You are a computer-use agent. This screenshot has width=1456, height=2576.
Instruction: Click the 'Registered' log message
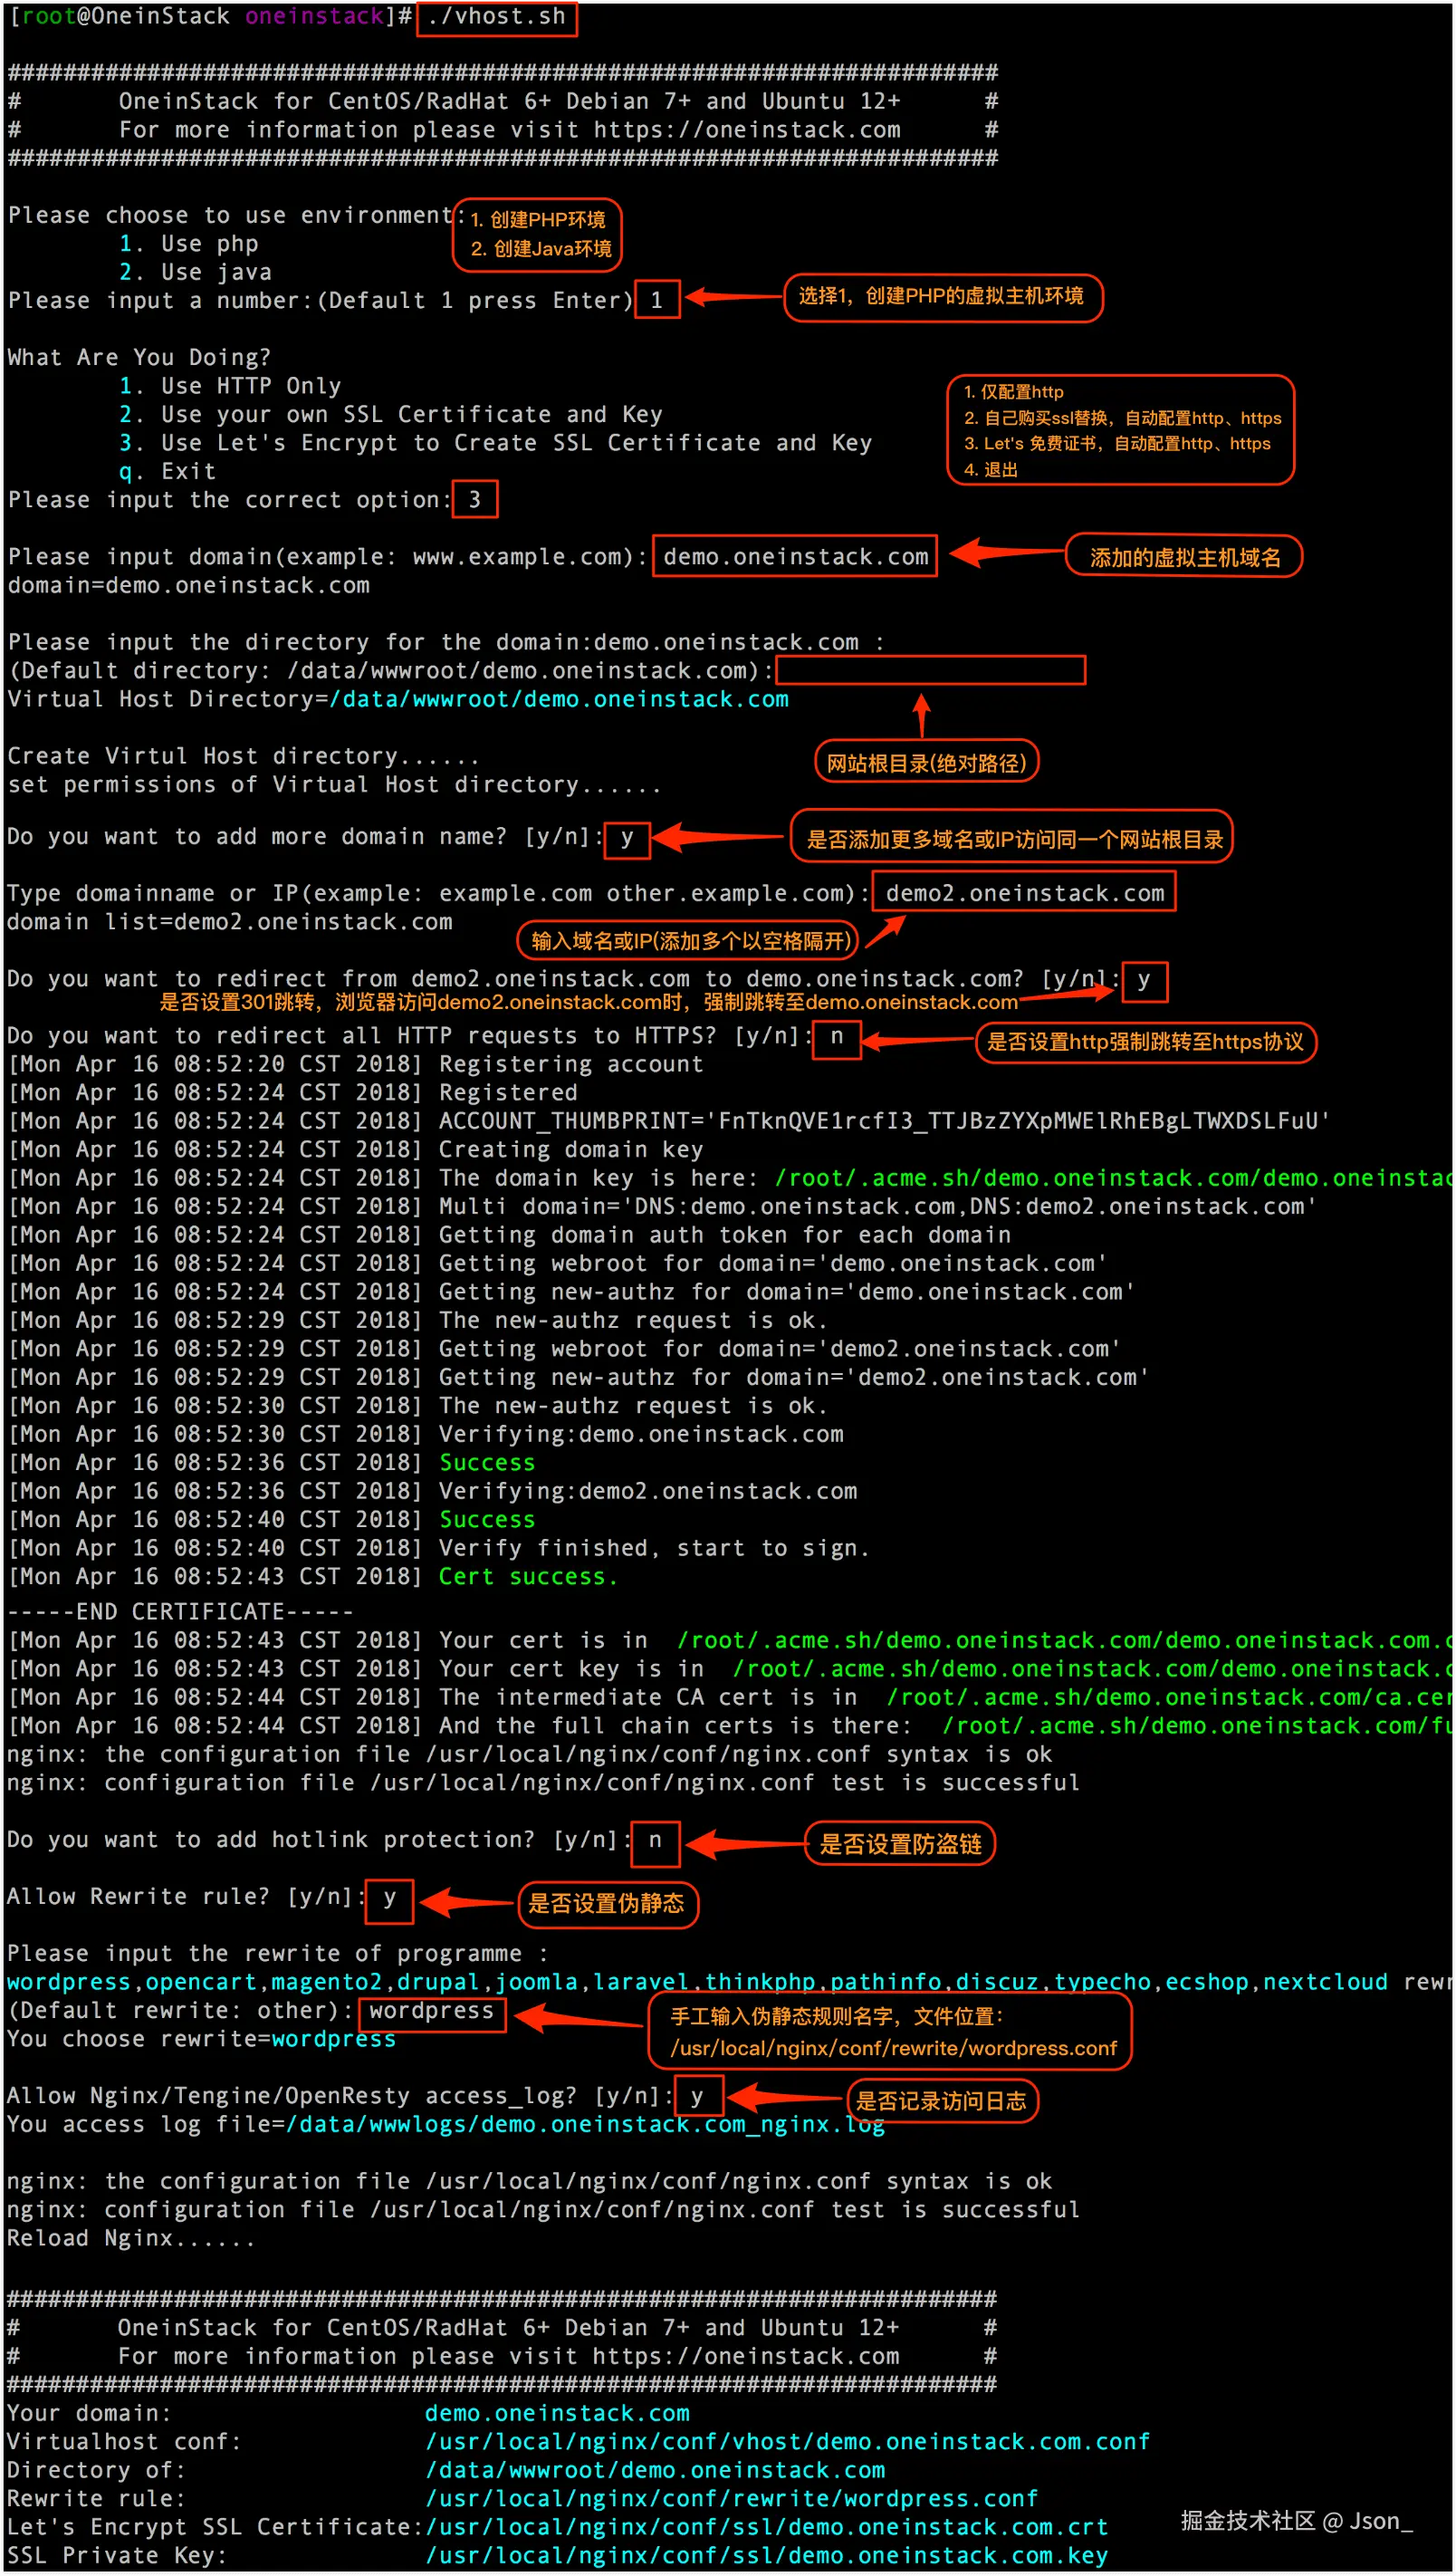508,1092
